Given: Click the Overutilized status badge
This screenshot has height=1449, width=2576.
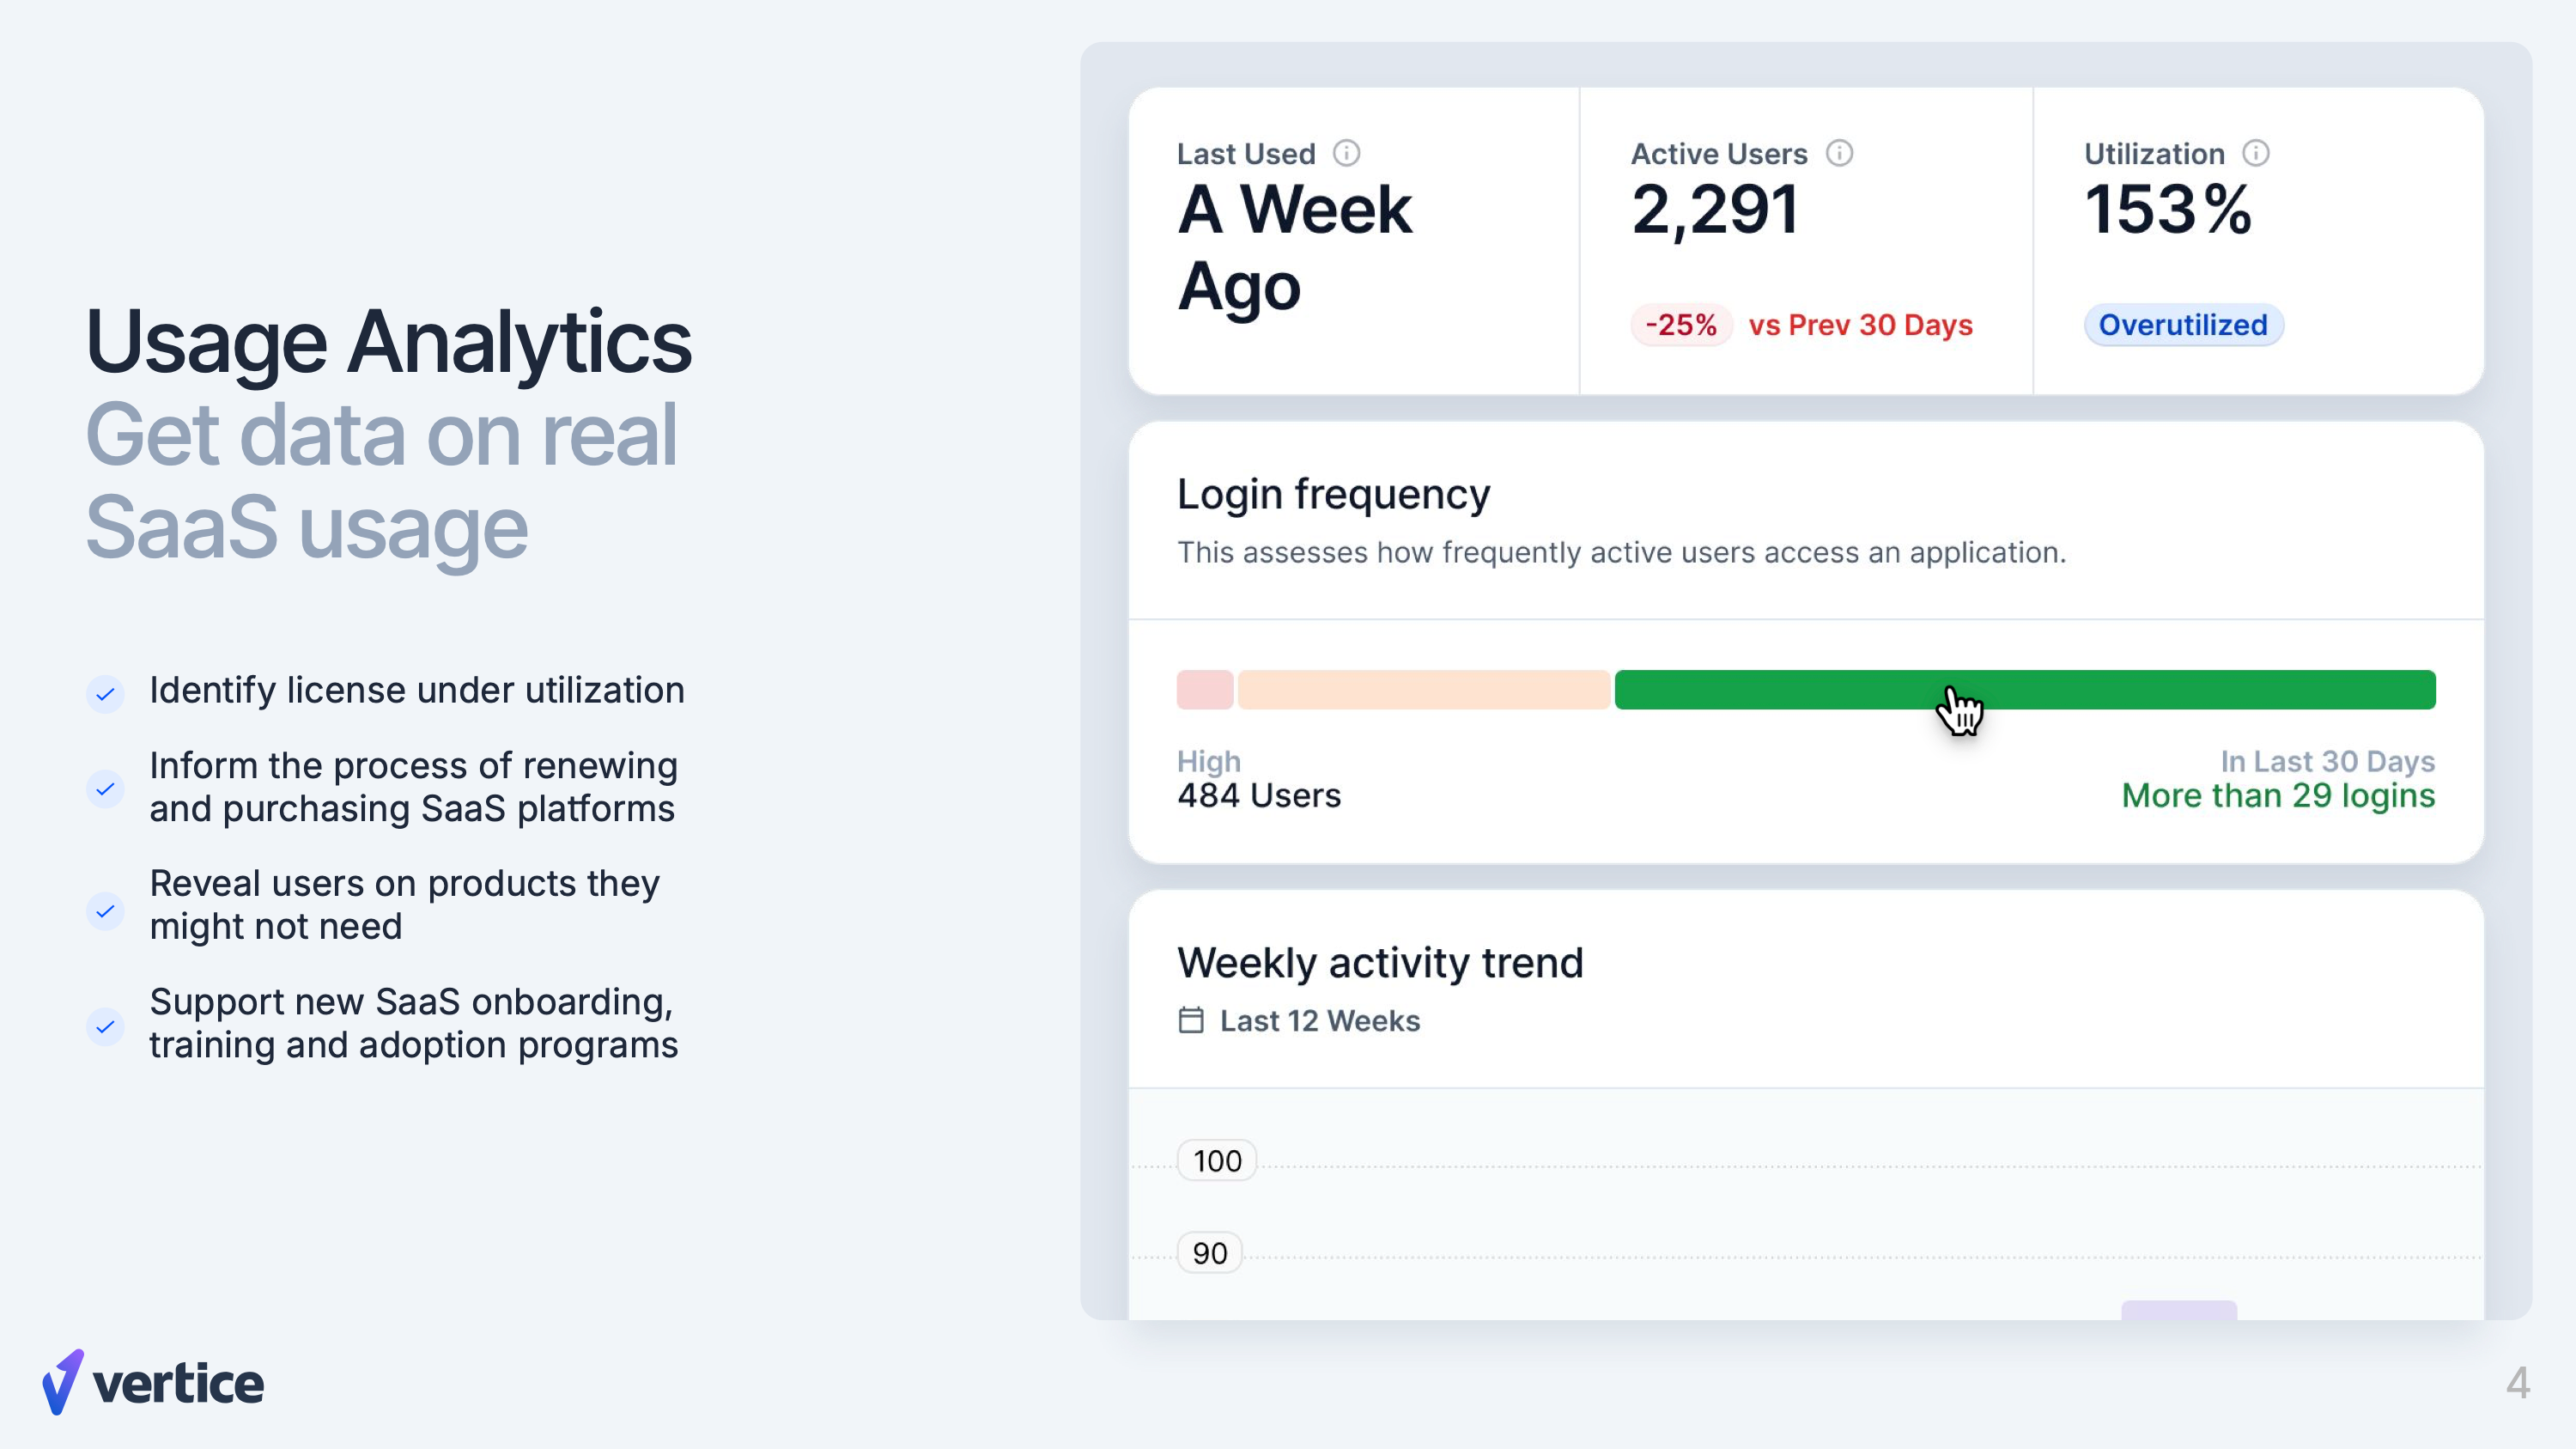Looking at the screenshot, I should point(2183,325).
